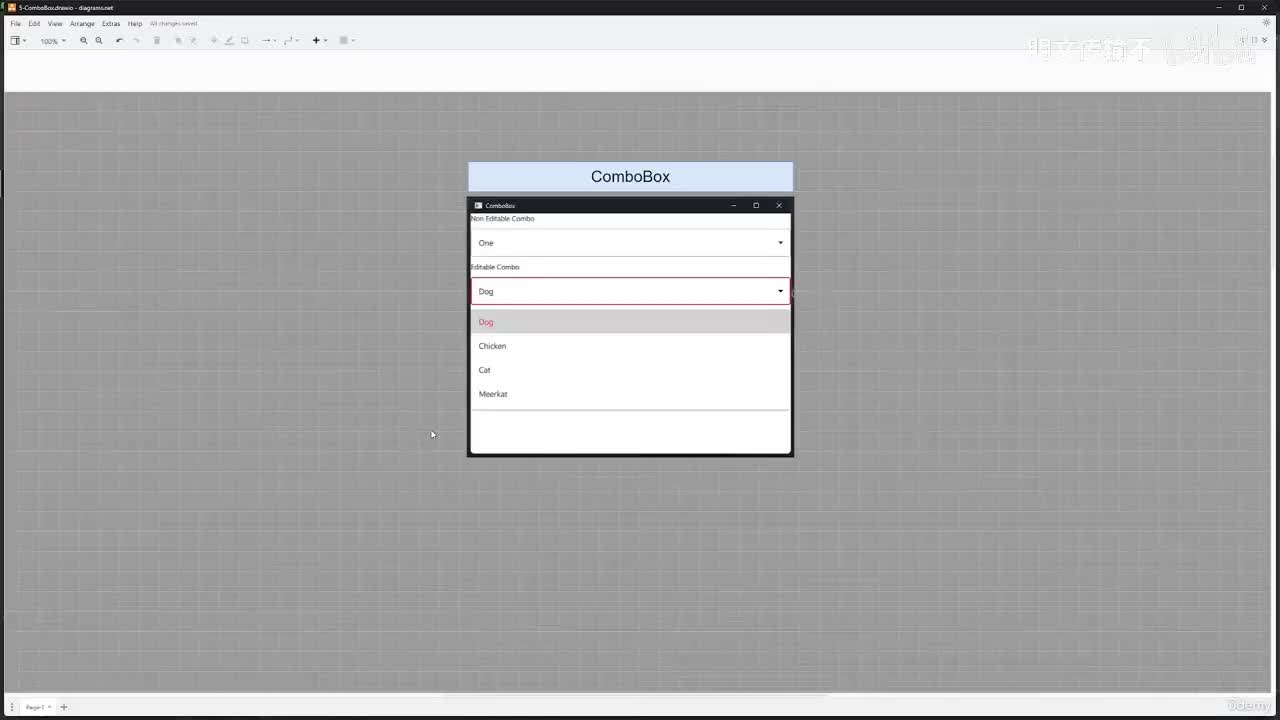This screenshot has height=720, width=1280.
Task: Close the ComboBox demo window
Action: click(x=779, y=206)
